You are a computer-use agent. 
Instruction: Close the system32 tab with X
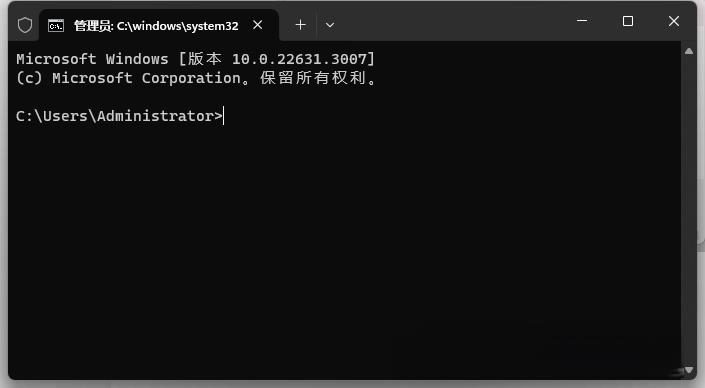point(258,25)
